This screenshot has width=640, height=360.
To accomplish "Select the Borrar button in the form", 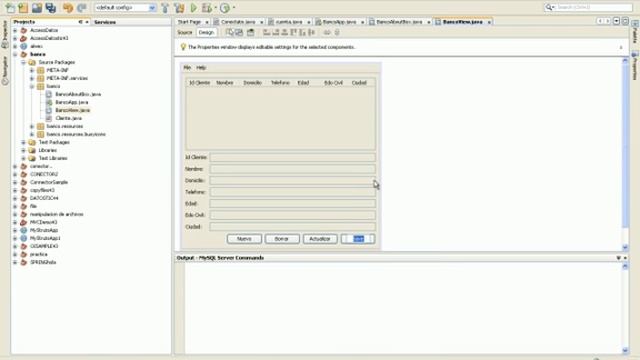I will pos(282,239).
